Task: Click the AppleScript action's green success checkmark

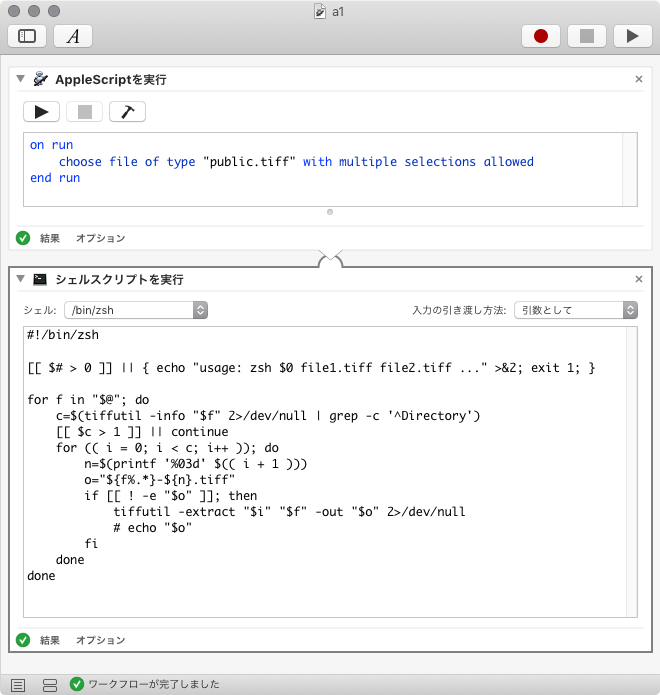Action: point(23,238)
